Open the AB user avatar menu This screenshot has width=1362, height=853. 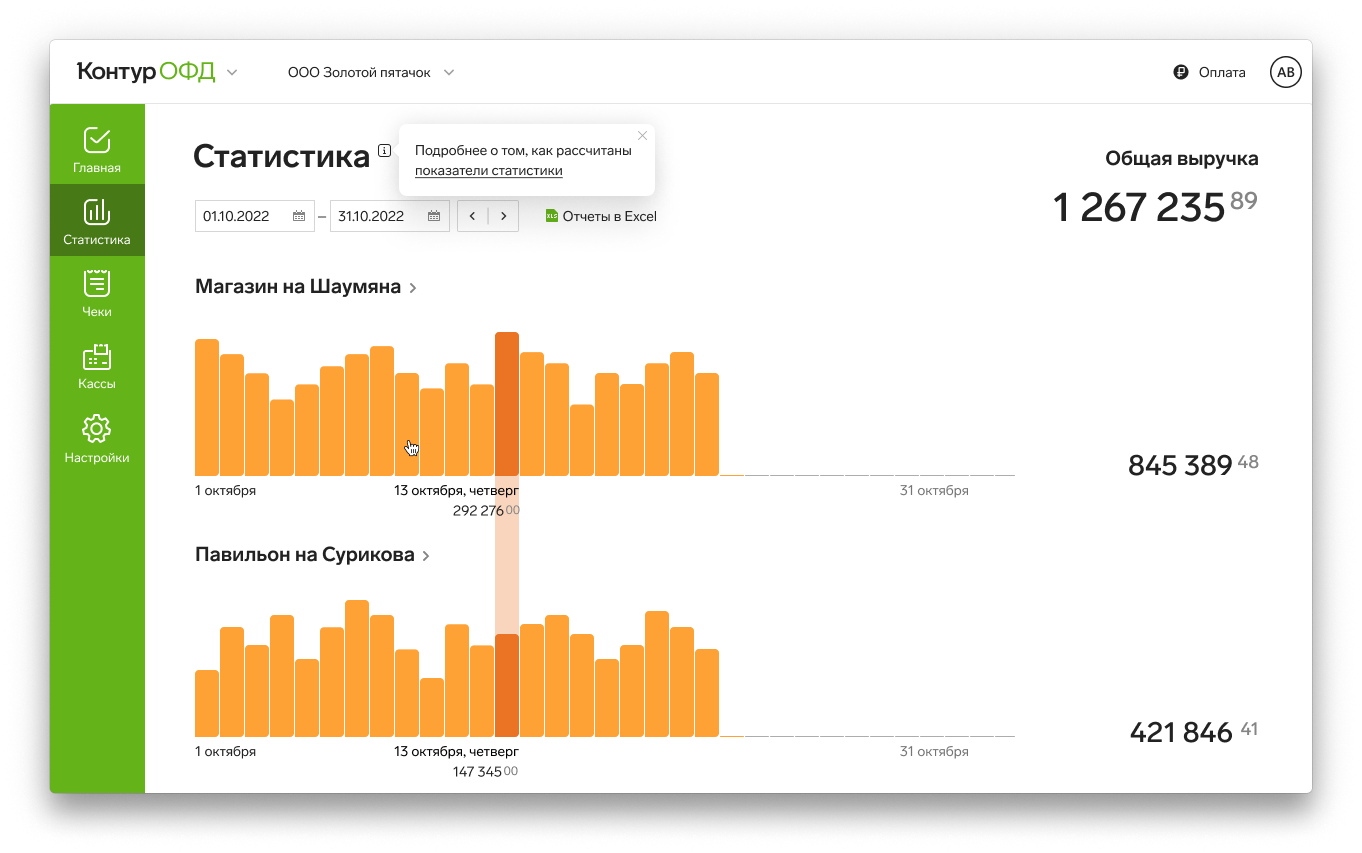pos(1286,72)
